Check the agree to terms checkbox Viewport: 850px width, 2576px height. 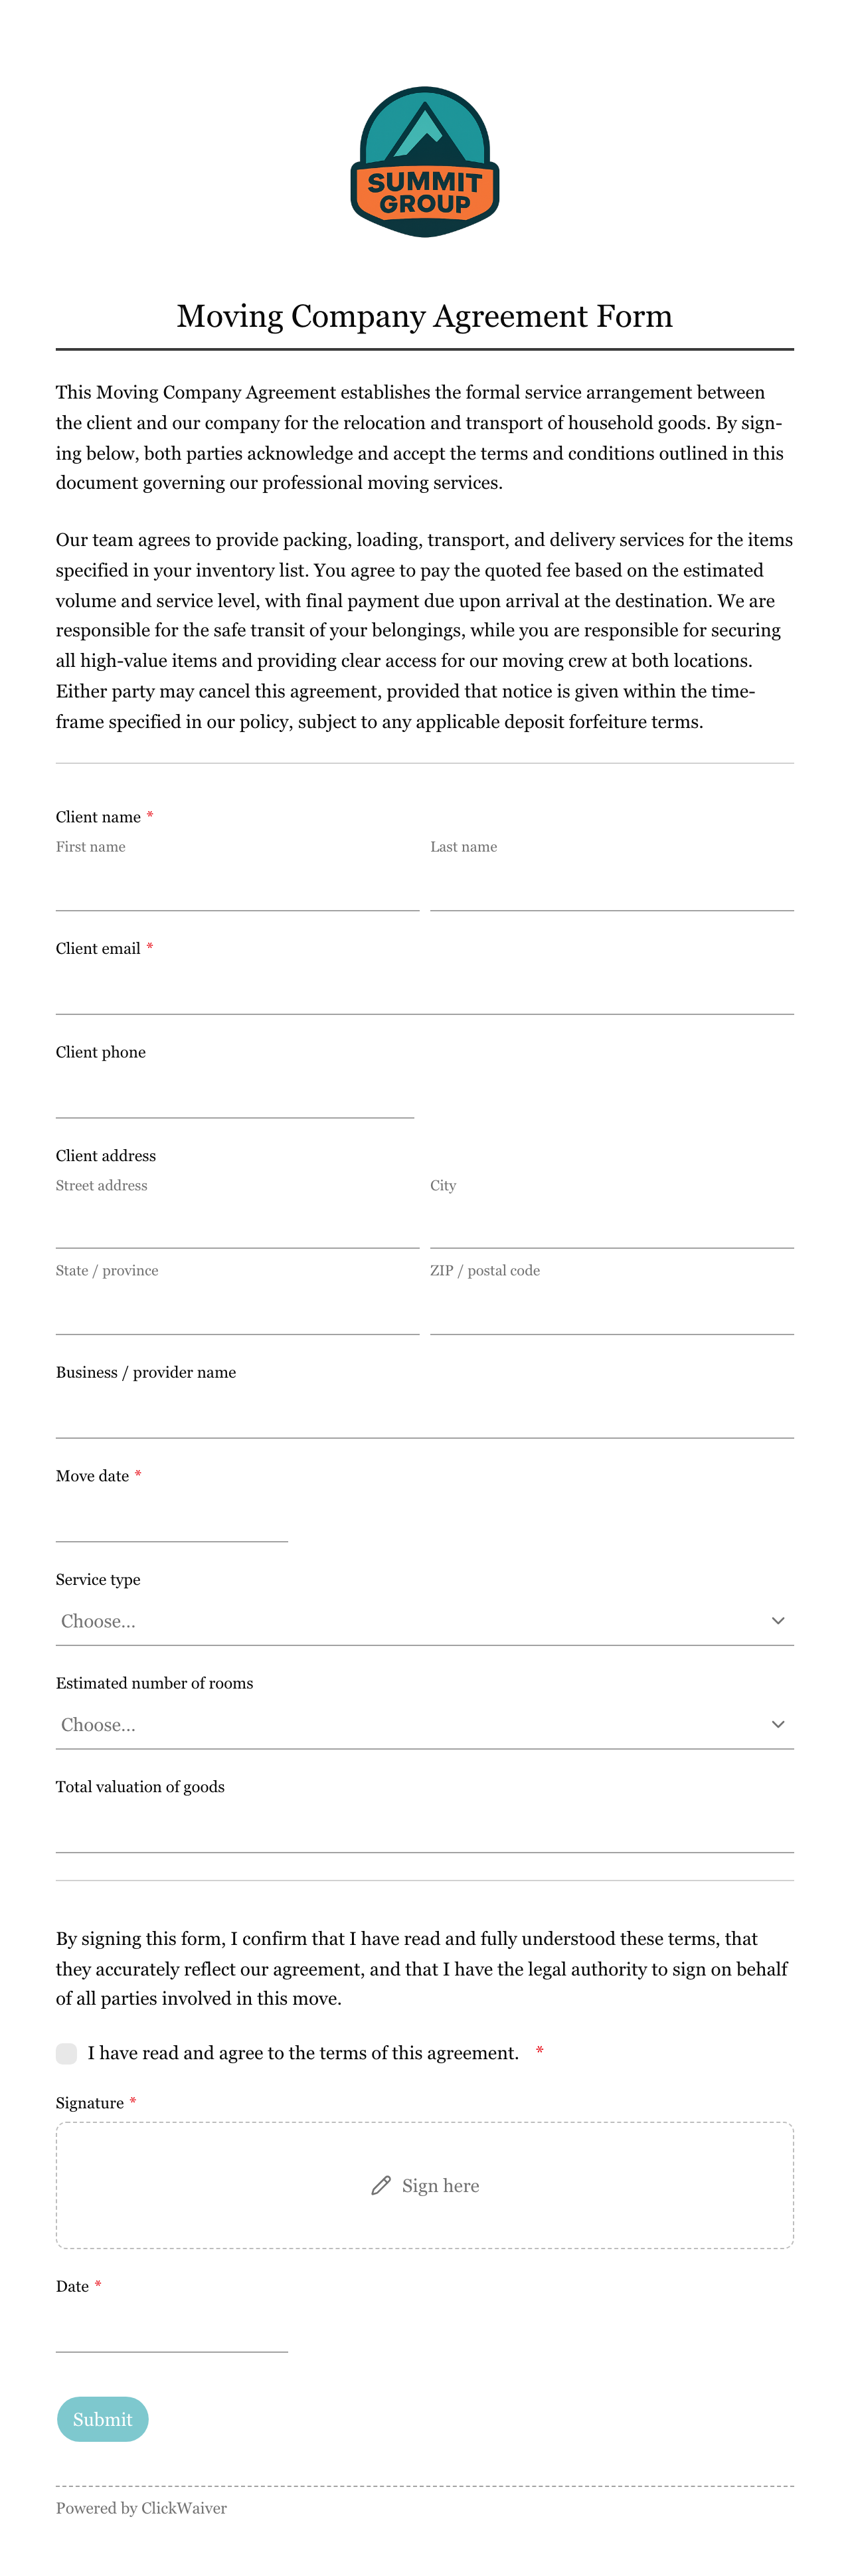(x=67, y=2053)
